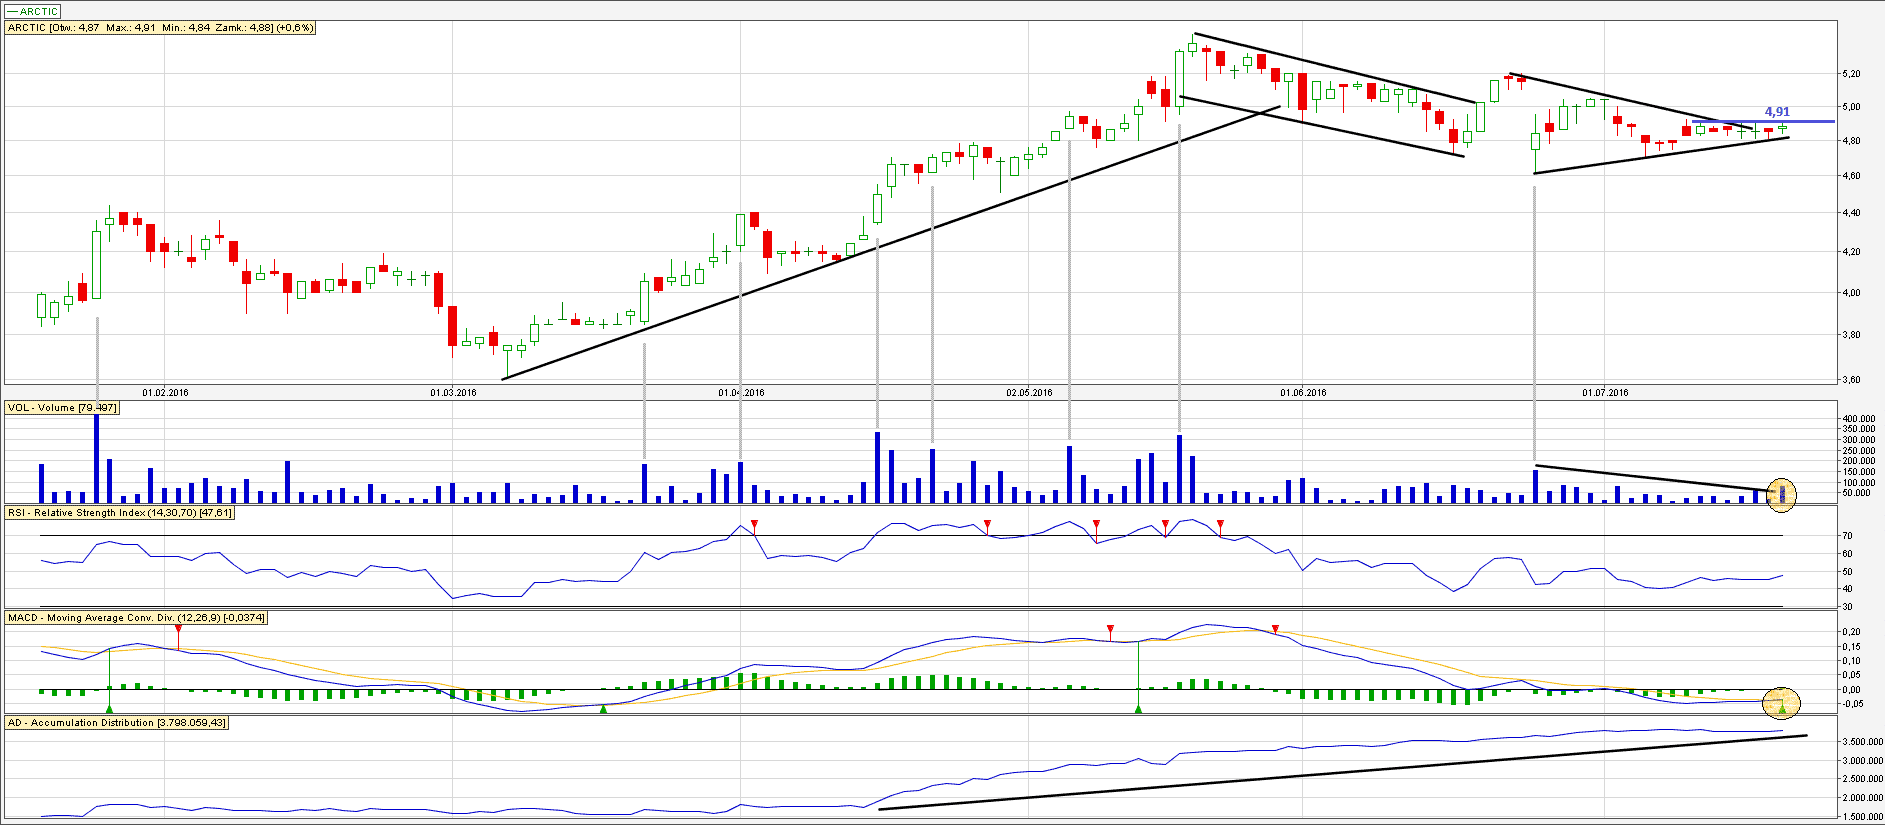This screenshot has height=825, width=1885.
Task: Click the yellow highlight circle in the MACD panel
Action: [x=1781, y=703]
